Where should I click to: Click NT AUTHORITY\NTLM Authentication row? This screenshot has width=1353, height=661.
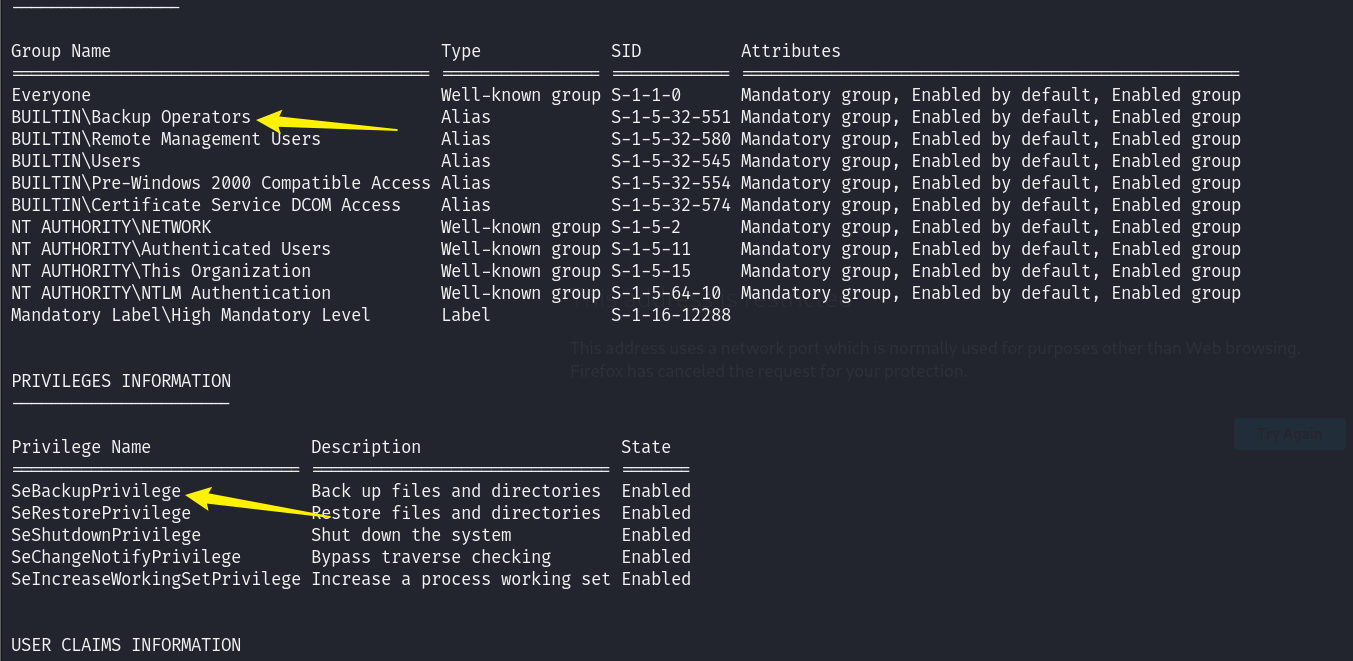(626, 293)
